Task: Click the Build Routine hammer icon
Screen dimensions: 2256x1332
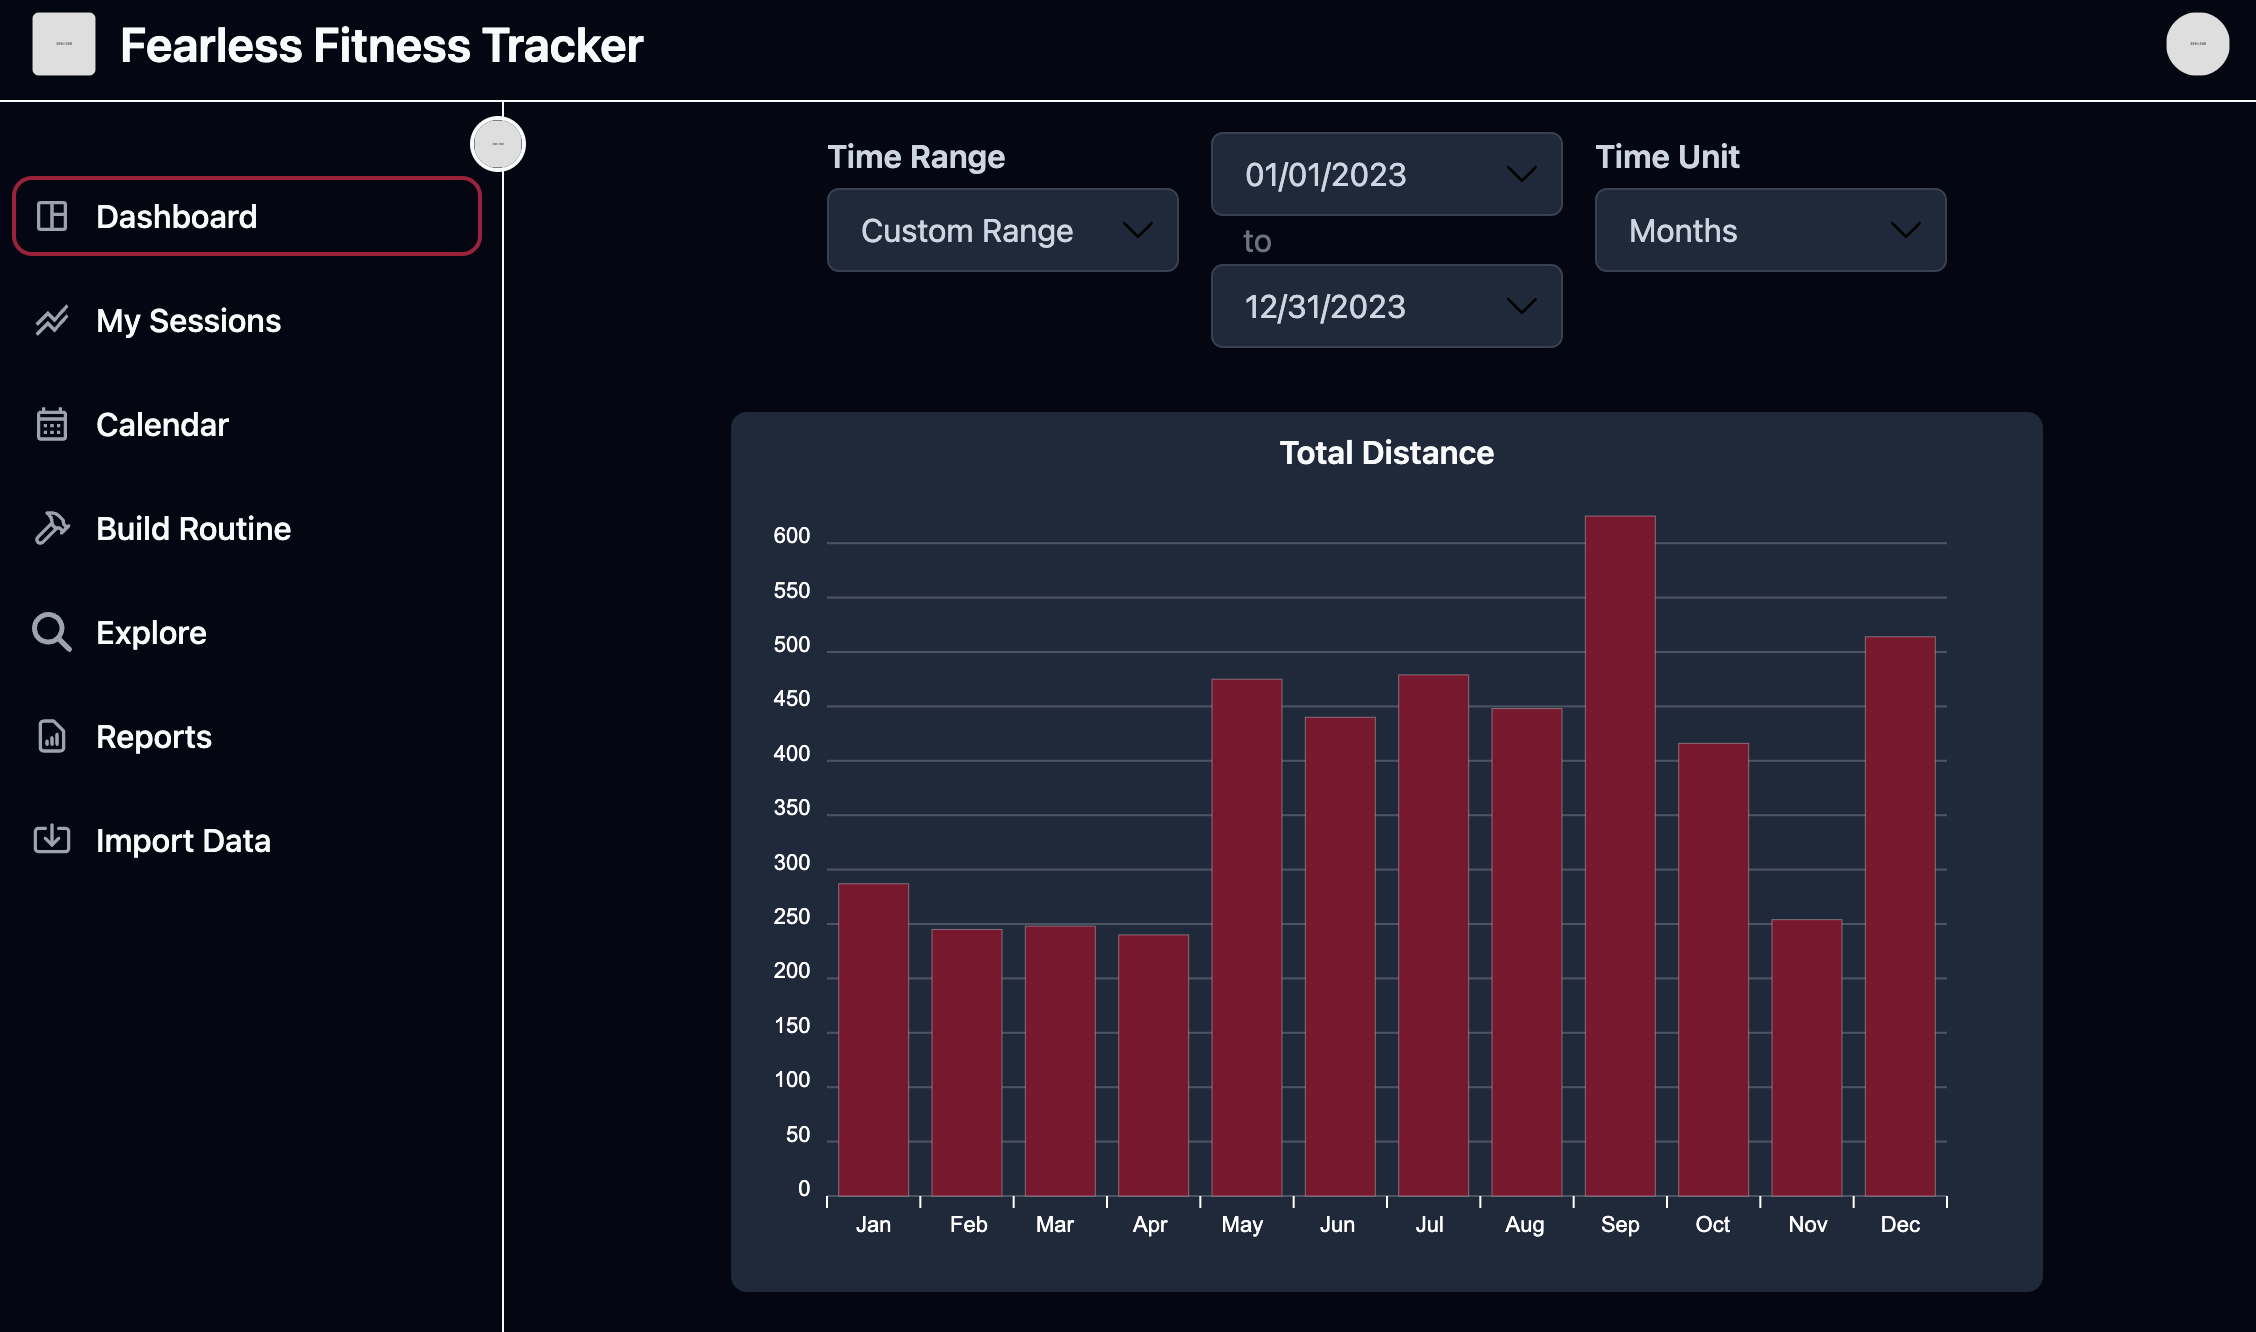Action: pyautogui.click(x=52, y=528)
